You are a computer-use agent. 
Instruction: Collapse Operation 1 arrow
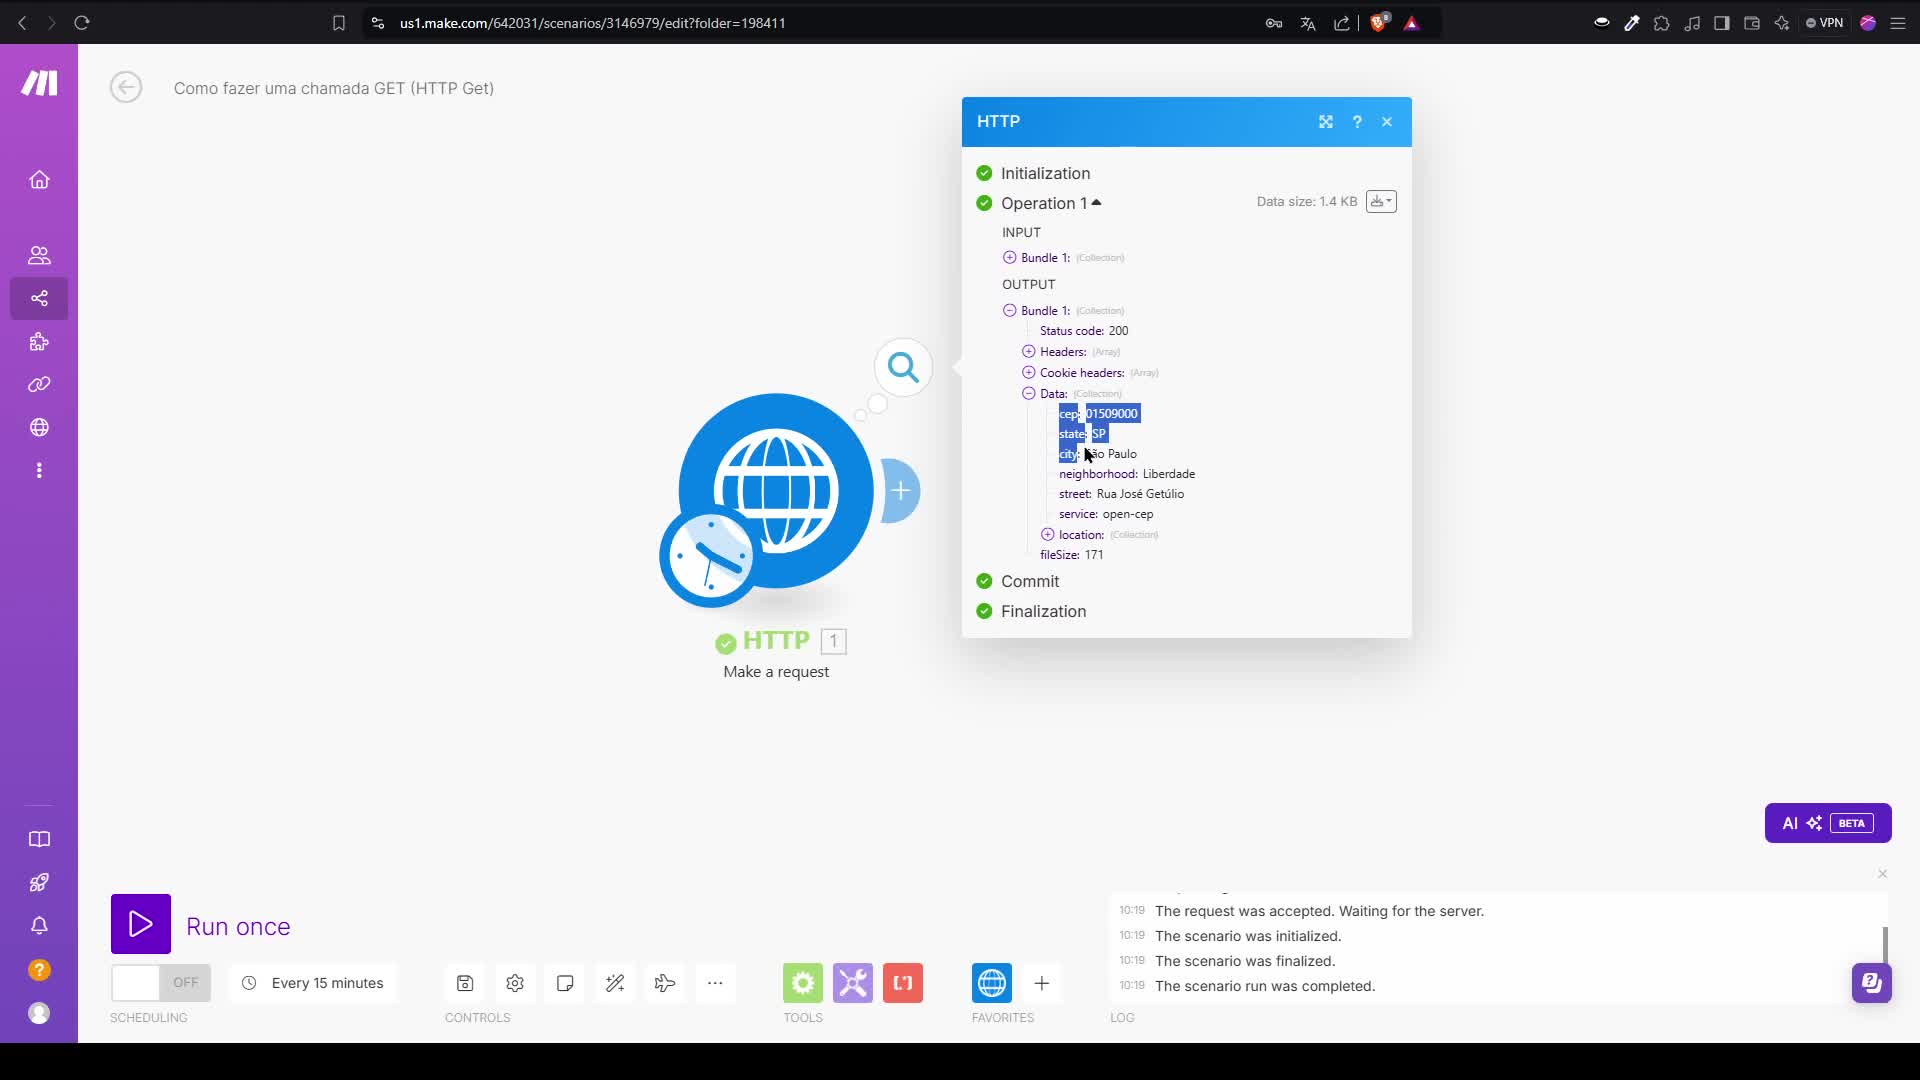1096,203
